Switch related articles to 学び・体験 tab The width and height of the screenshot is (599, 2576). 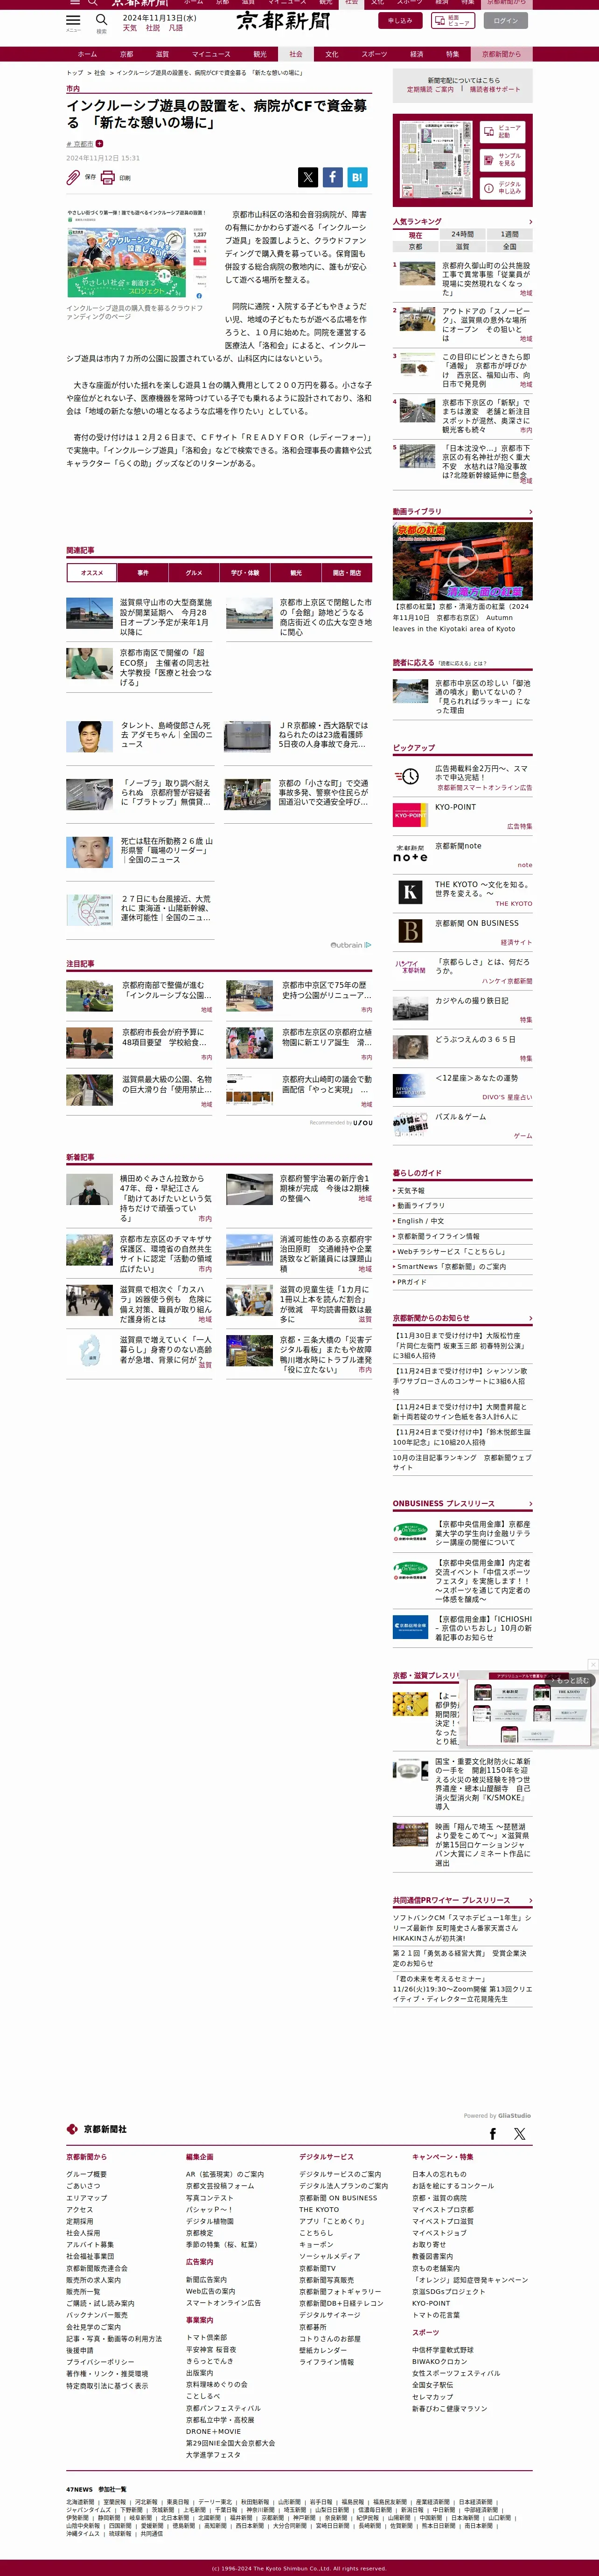(x=245, y=573)
